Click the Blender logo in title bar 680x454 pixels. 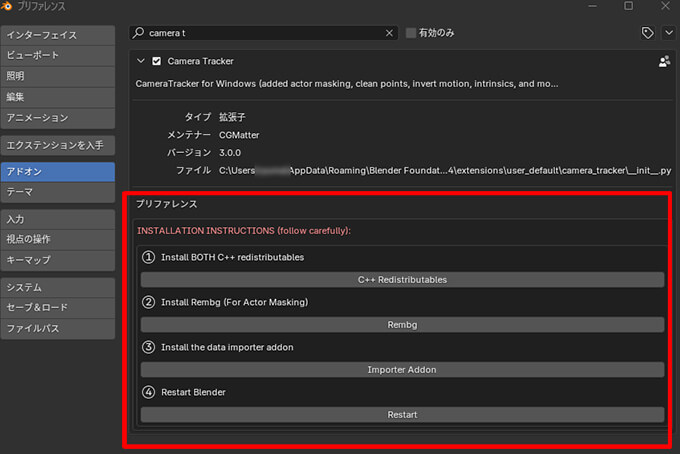click(7, 6)
